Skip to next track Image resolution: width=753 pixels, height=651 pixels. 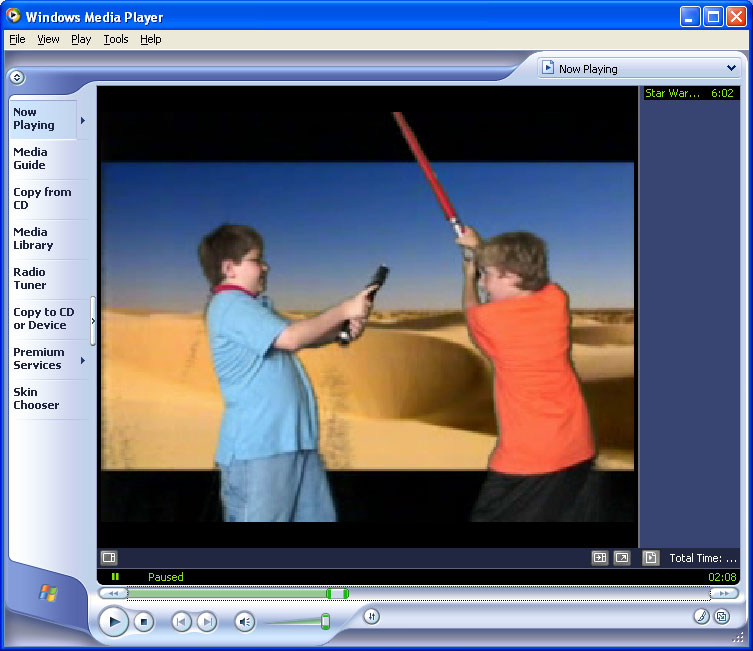[x=206, y=622]
